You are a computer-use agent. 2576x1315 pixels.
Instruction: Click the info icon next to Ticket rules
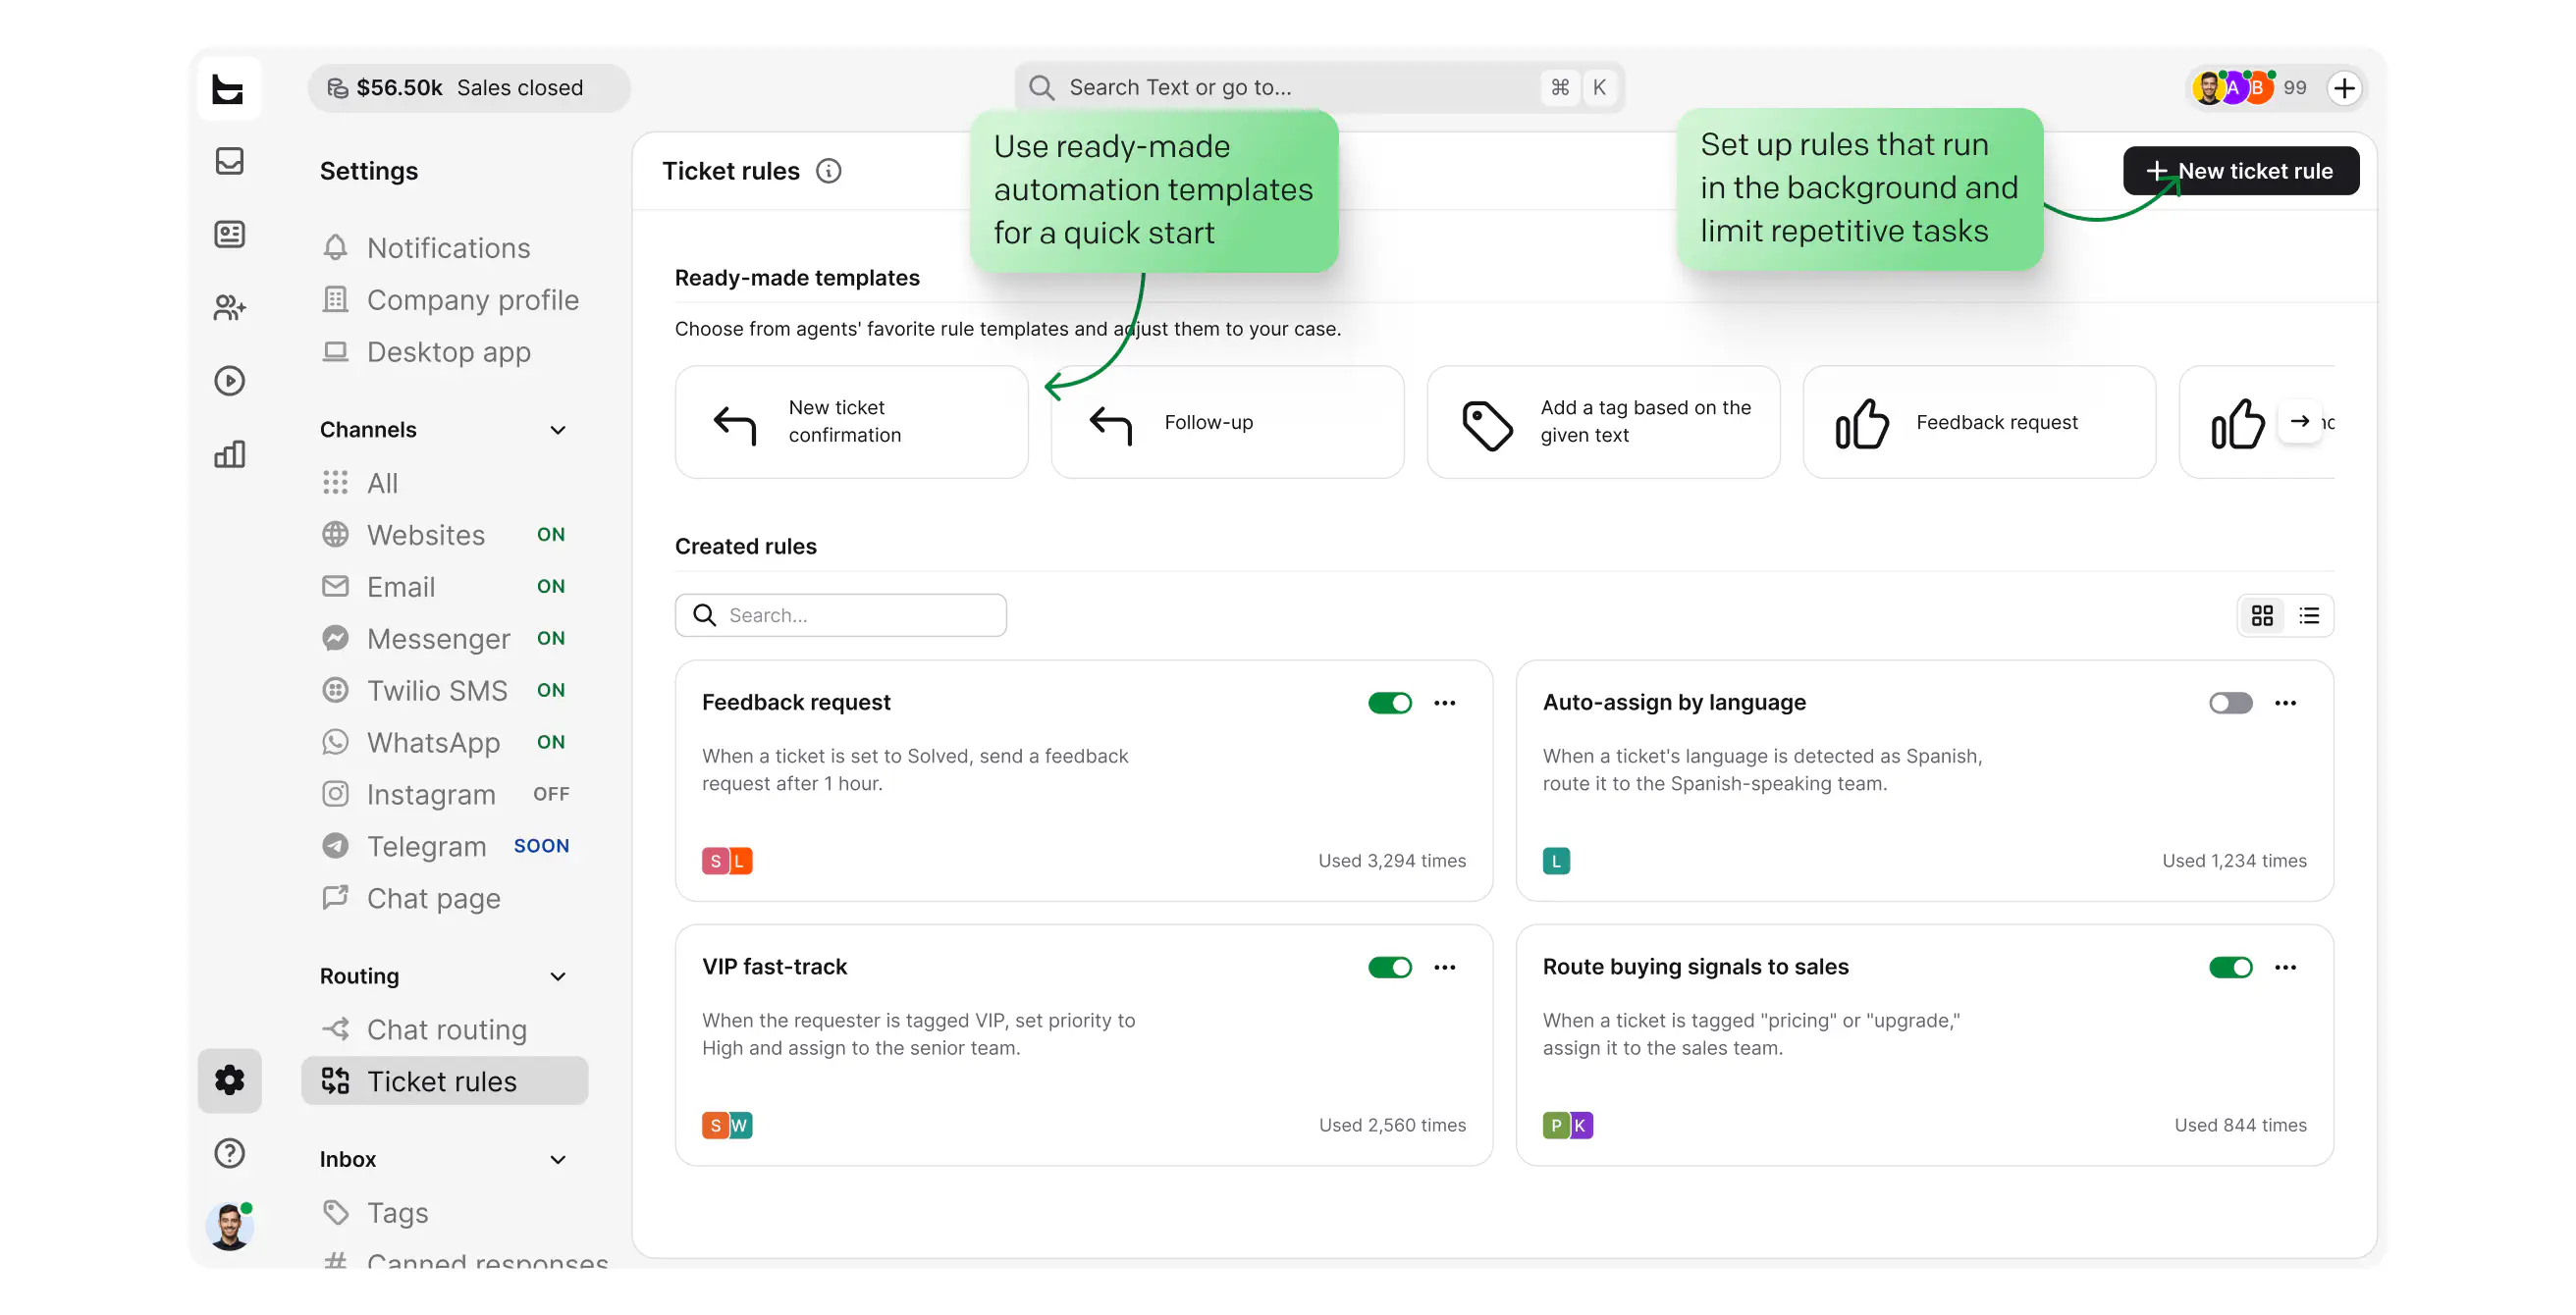828,171
